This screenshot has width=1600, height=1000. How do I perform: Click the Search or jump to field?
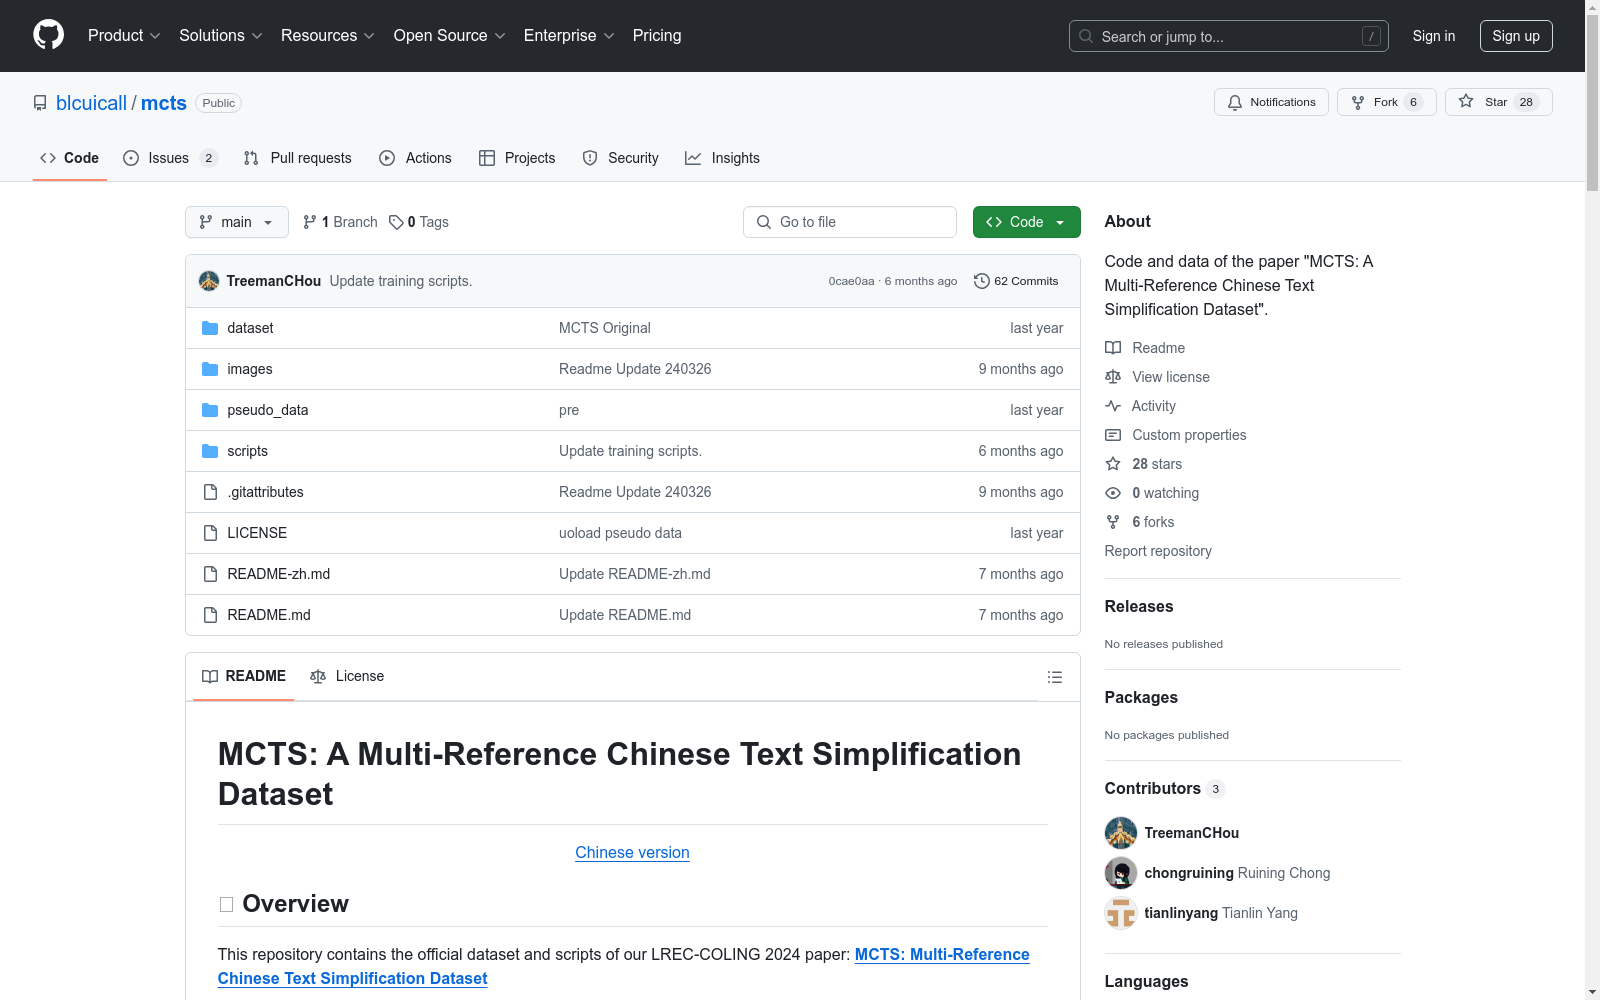pos(1229,36)
